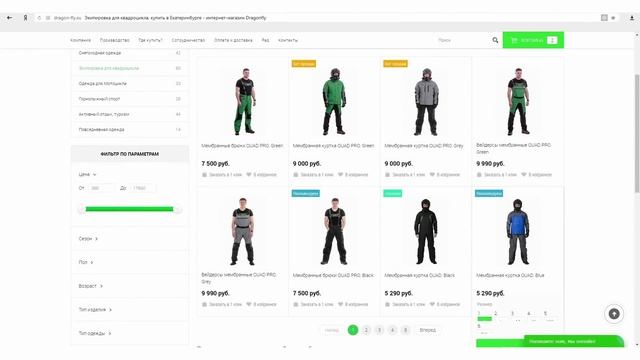Click the scroll-to-top arrow icon
This screenshot has height=360, width=640.
click(x=614, y=313)
